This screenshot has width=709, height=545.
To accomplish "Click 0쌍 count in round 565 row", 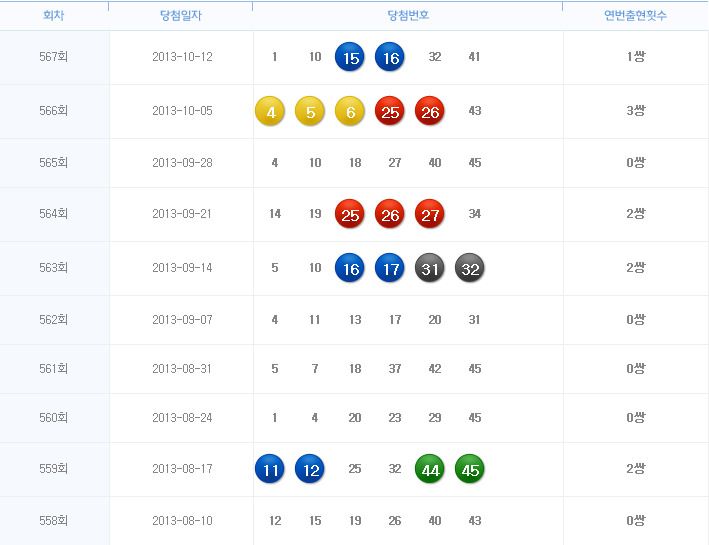I will (636, 162).
